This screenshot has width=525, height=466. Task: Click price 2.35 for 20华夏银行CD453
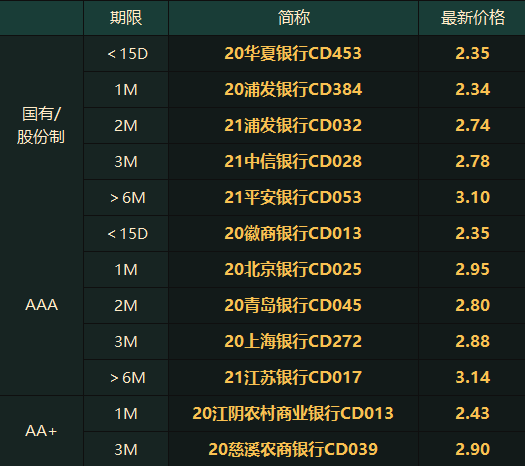pyautogui.click(x=472, y=53)
